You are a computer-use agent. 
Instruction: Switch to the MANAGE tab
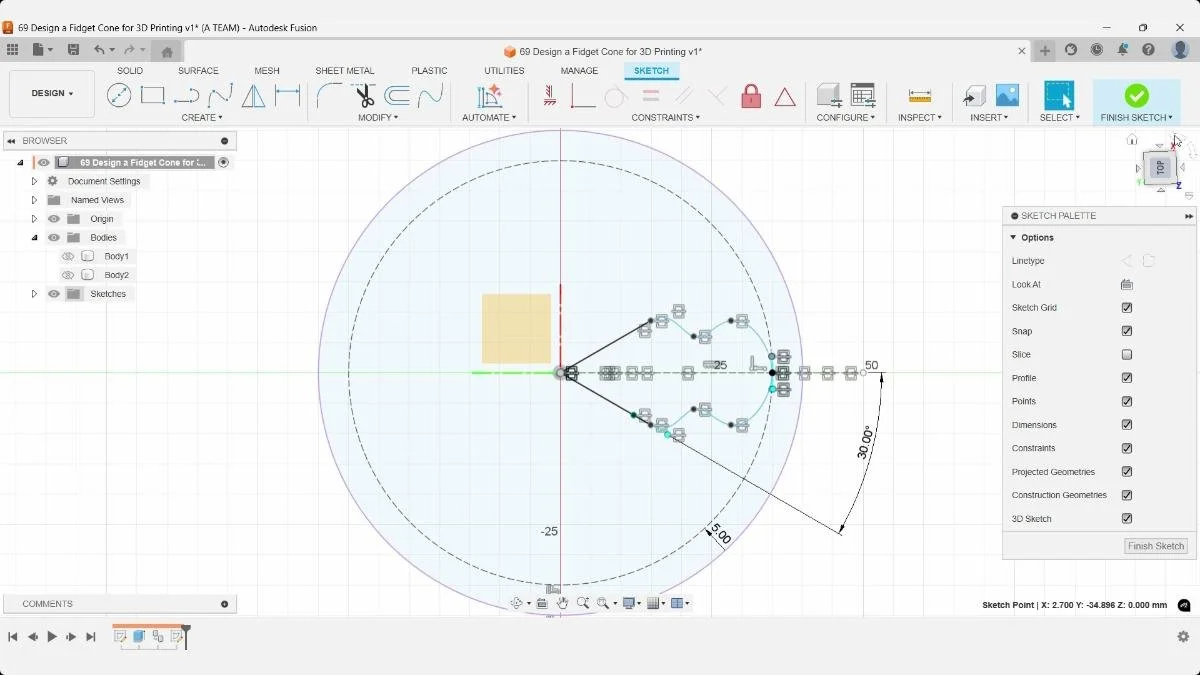(x=579, y=71)
